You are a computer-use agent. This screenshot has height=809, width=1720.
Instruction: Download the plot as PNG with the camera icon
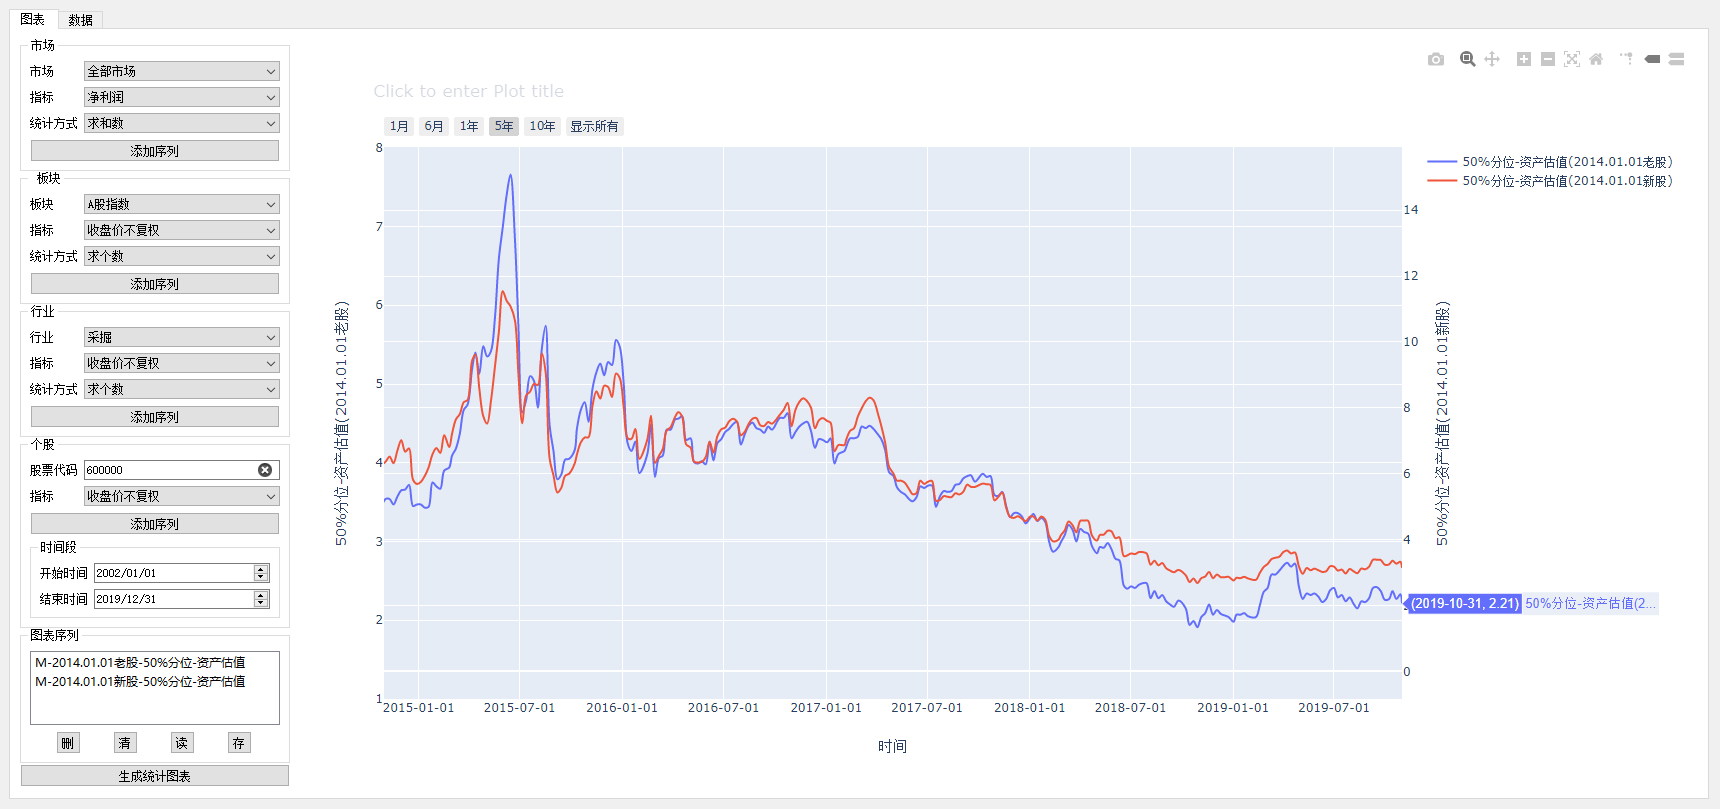tap(1436, 60)
